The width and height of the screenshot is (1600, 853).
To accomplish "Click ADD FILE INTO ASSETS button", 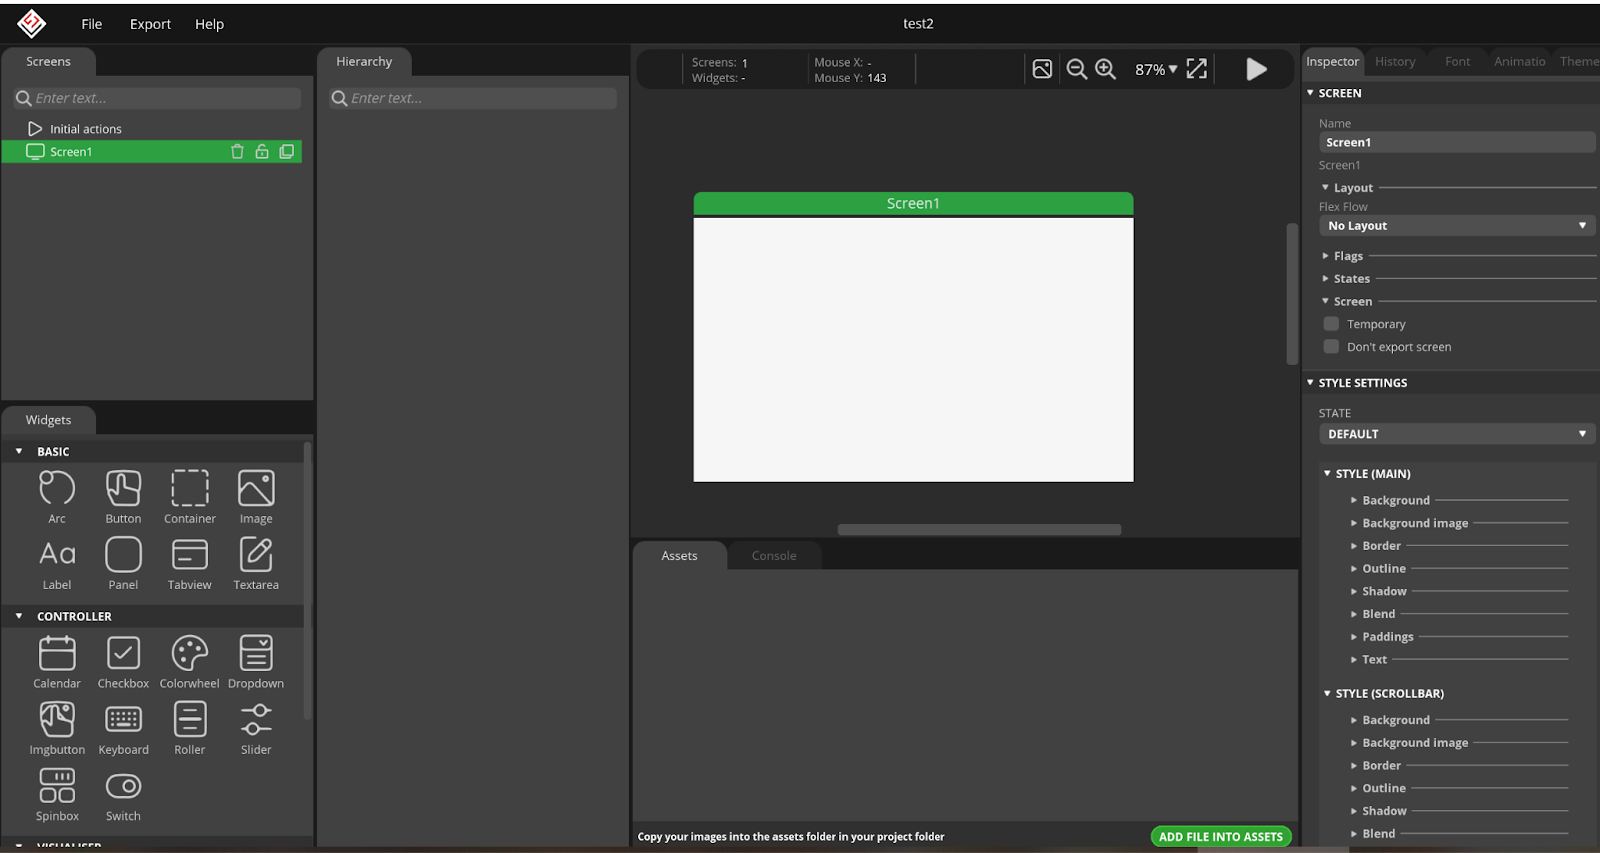I will click(1221, 837).
